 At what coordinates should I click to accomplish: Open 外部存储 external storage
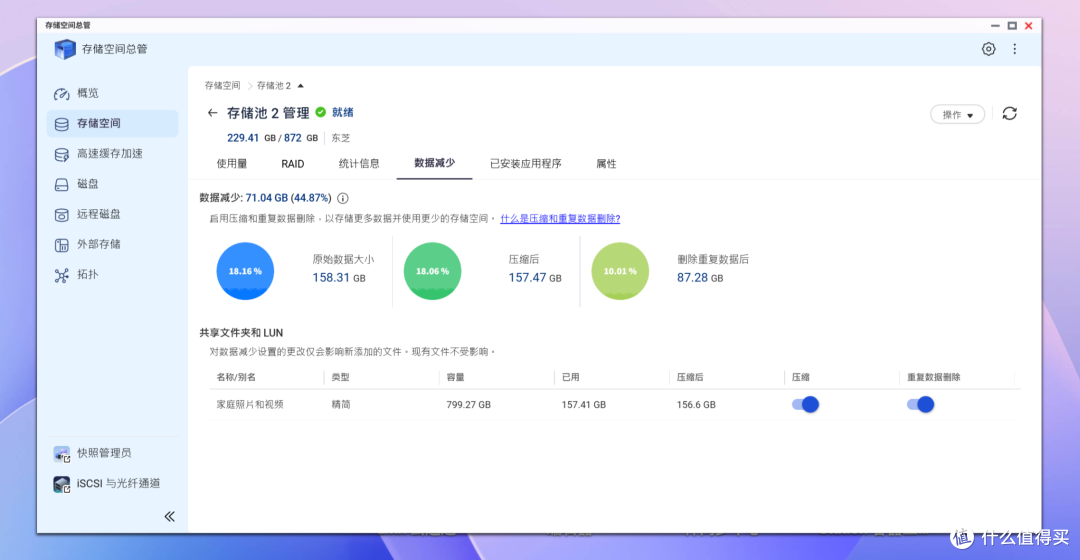[x=112, y=245]
